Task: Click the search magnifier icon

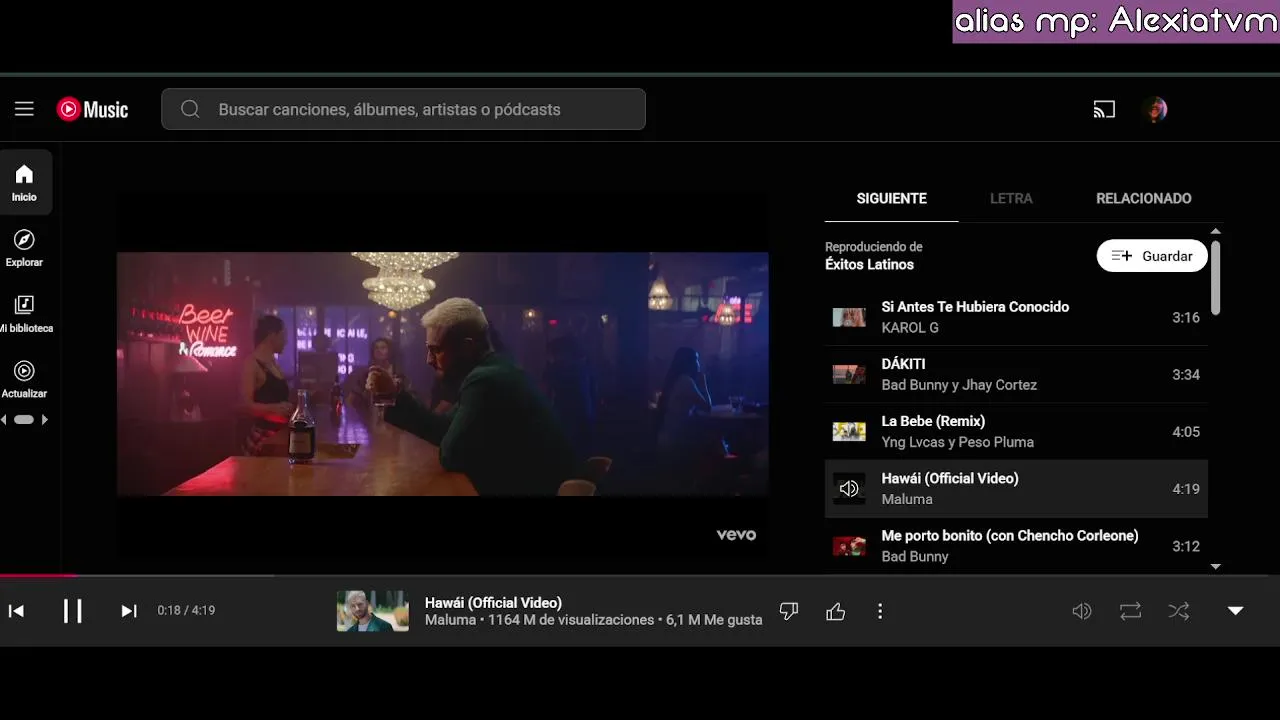Action: coord(190,109)
